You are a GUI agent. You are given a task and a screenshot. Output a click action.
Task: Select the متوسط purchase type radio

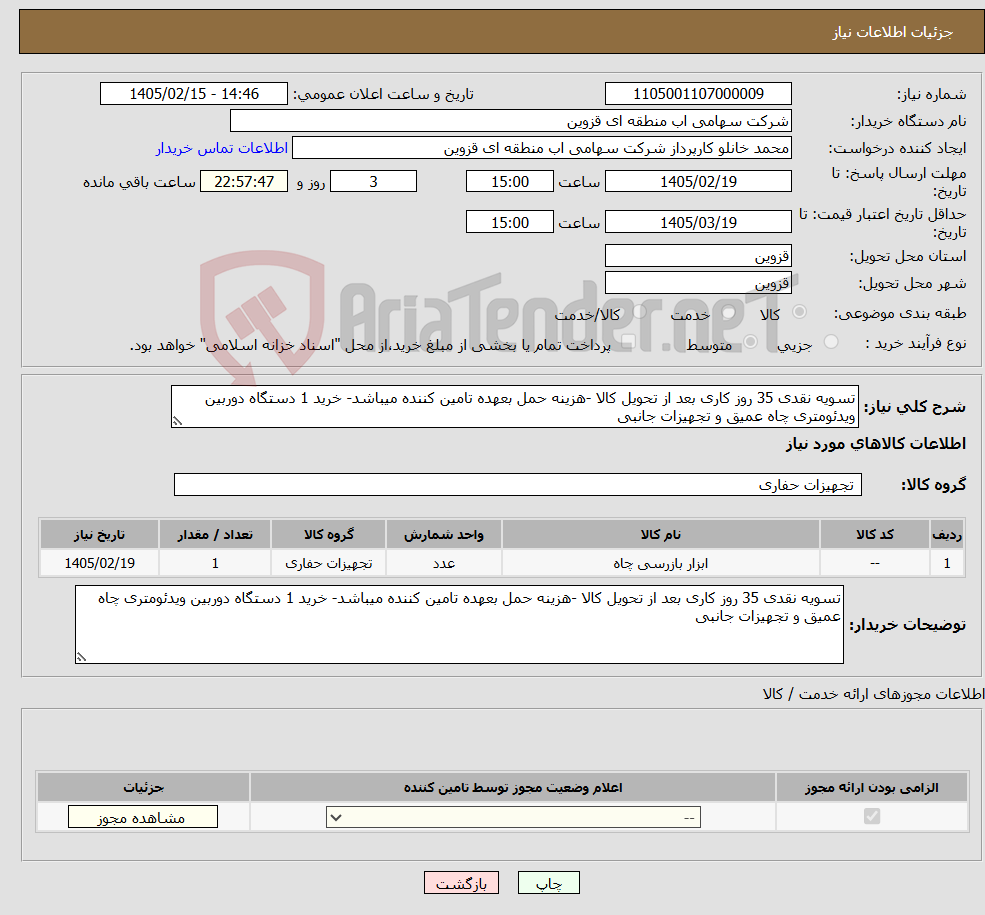pos(750,342)
